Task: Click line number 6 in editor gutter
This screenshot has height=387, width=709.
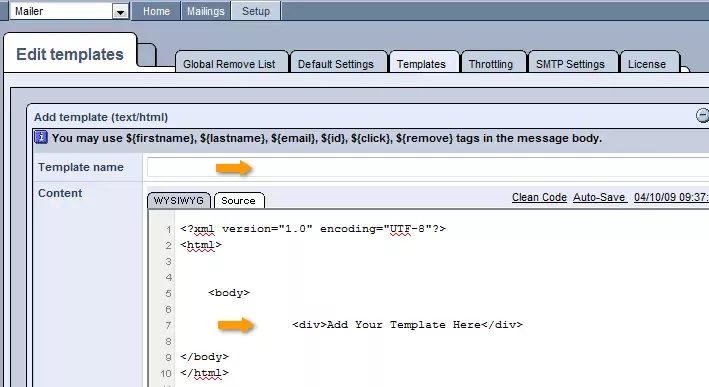Action: (168, 310)
